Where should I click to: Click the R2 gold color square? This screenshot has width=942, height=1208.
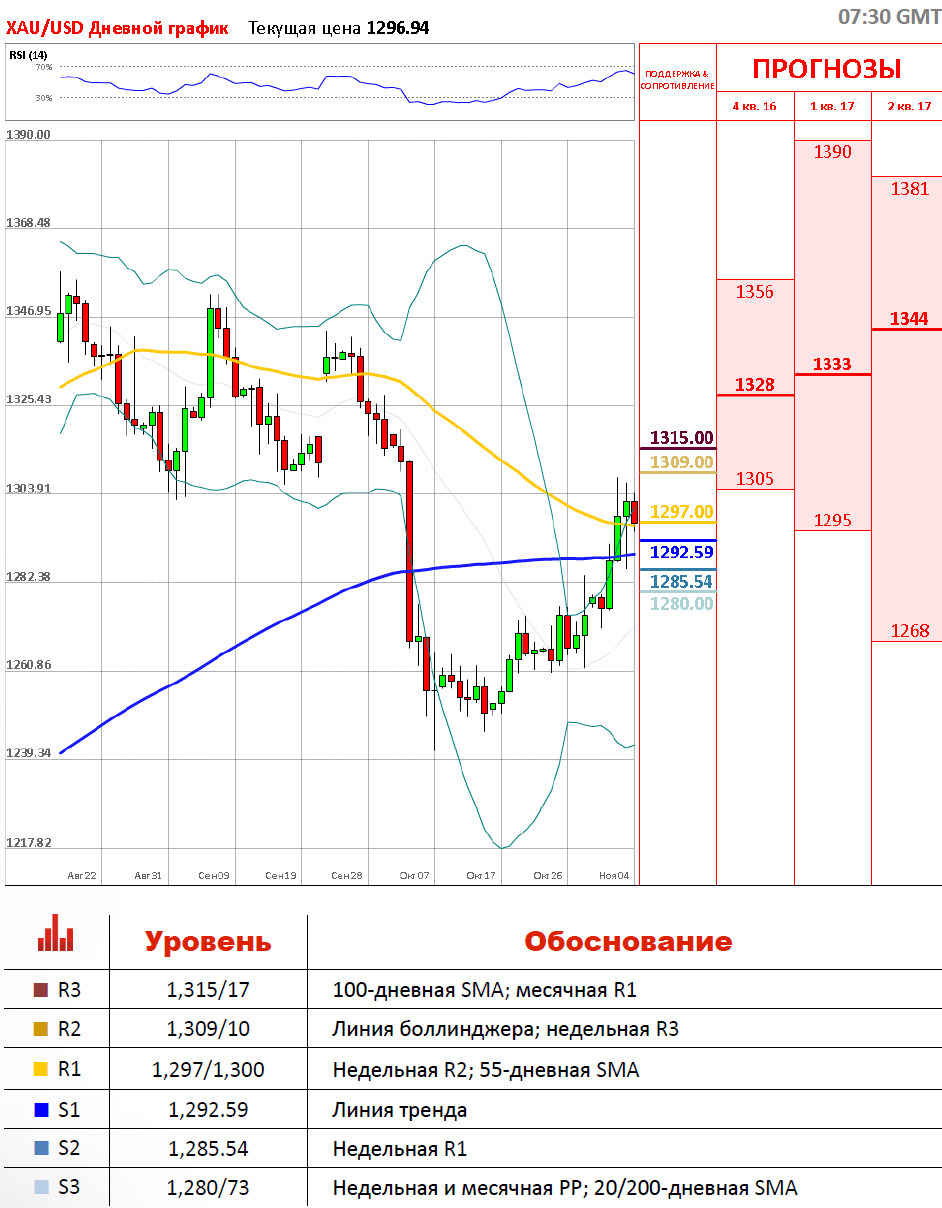[41, 1029]
